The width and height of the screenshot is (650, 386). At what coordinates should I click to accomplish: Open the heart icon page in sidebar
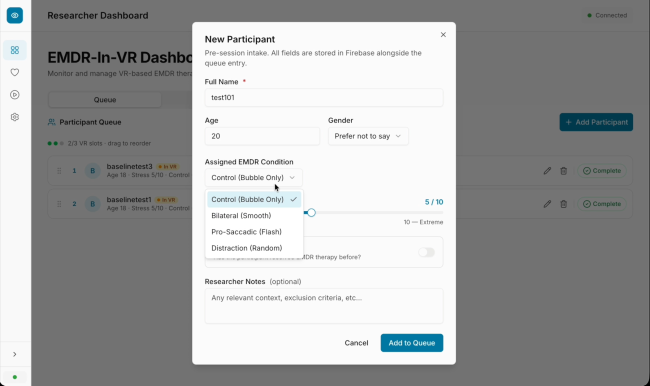[15, 73]
